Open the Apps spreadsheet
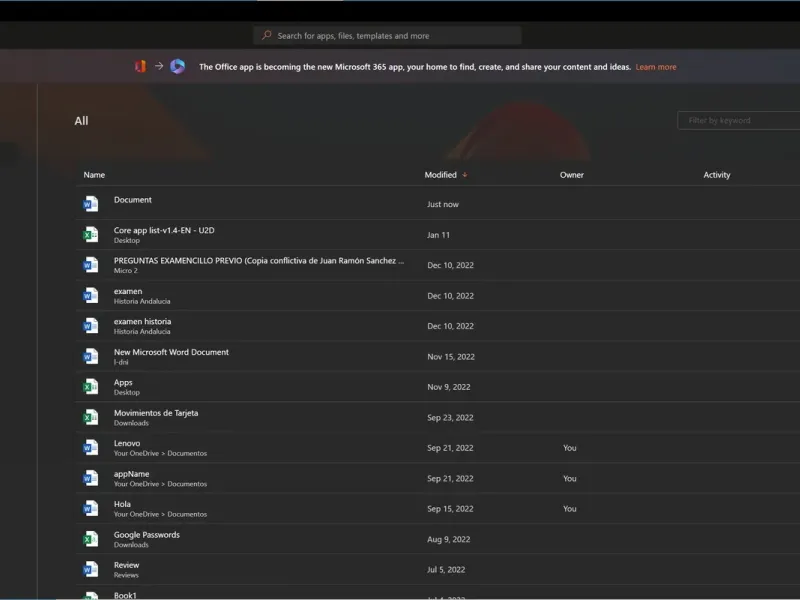Viewport: 800px width, 600px height. pos(123,383)
